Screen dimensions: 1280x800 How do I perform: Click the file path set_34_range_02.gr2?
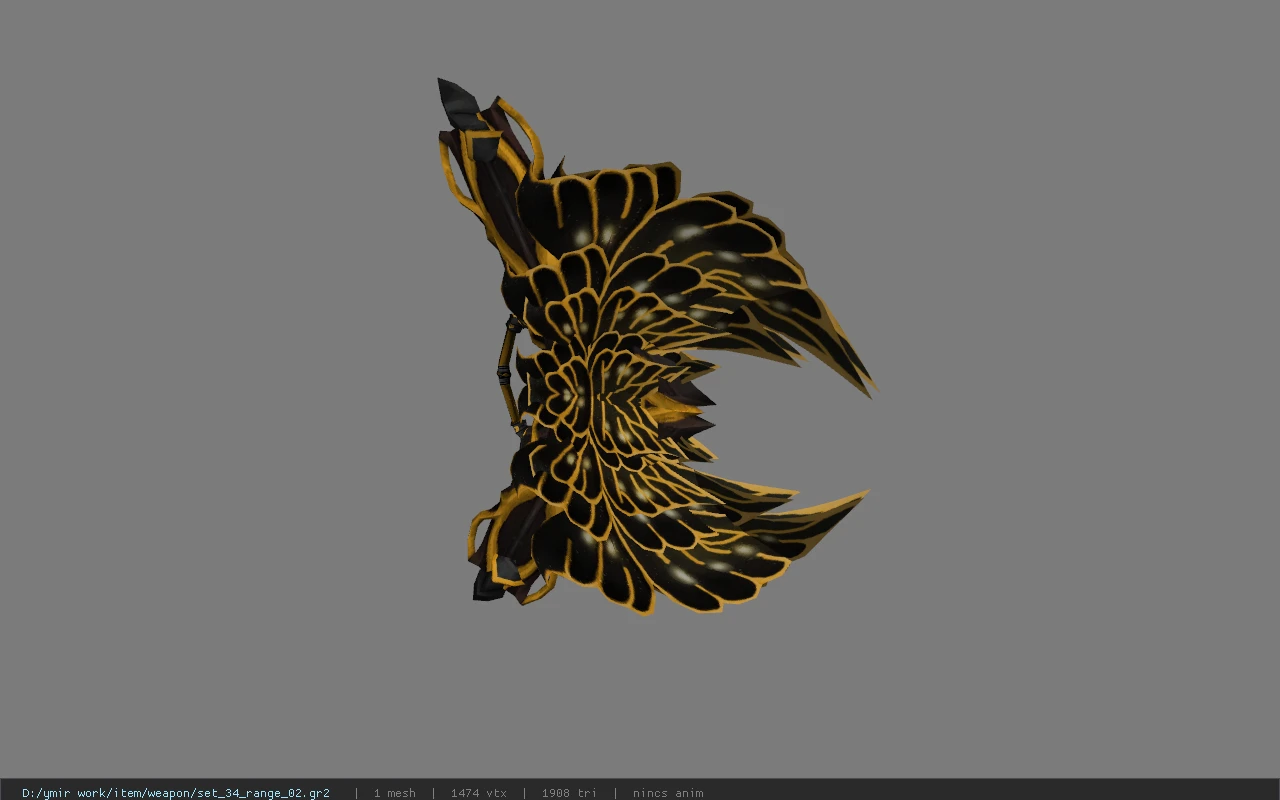coord(176,793)
